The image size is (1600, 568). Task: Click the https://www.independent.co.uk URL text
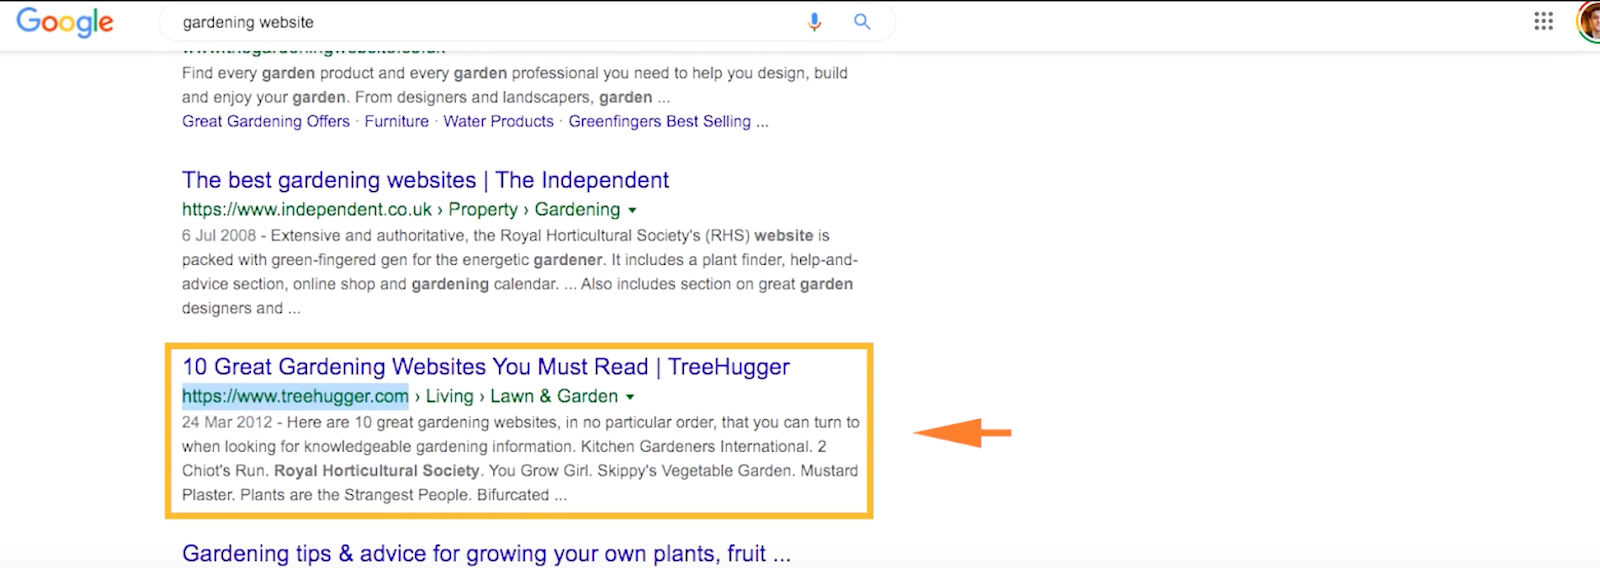[x=307, y=209]
